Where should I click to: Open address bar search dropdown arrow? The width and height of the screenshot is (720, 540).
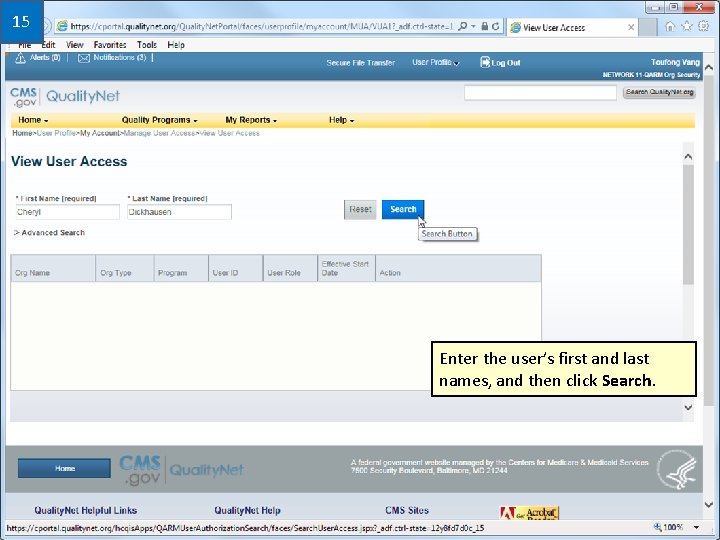pyautogui.click(x=473, y=27)
